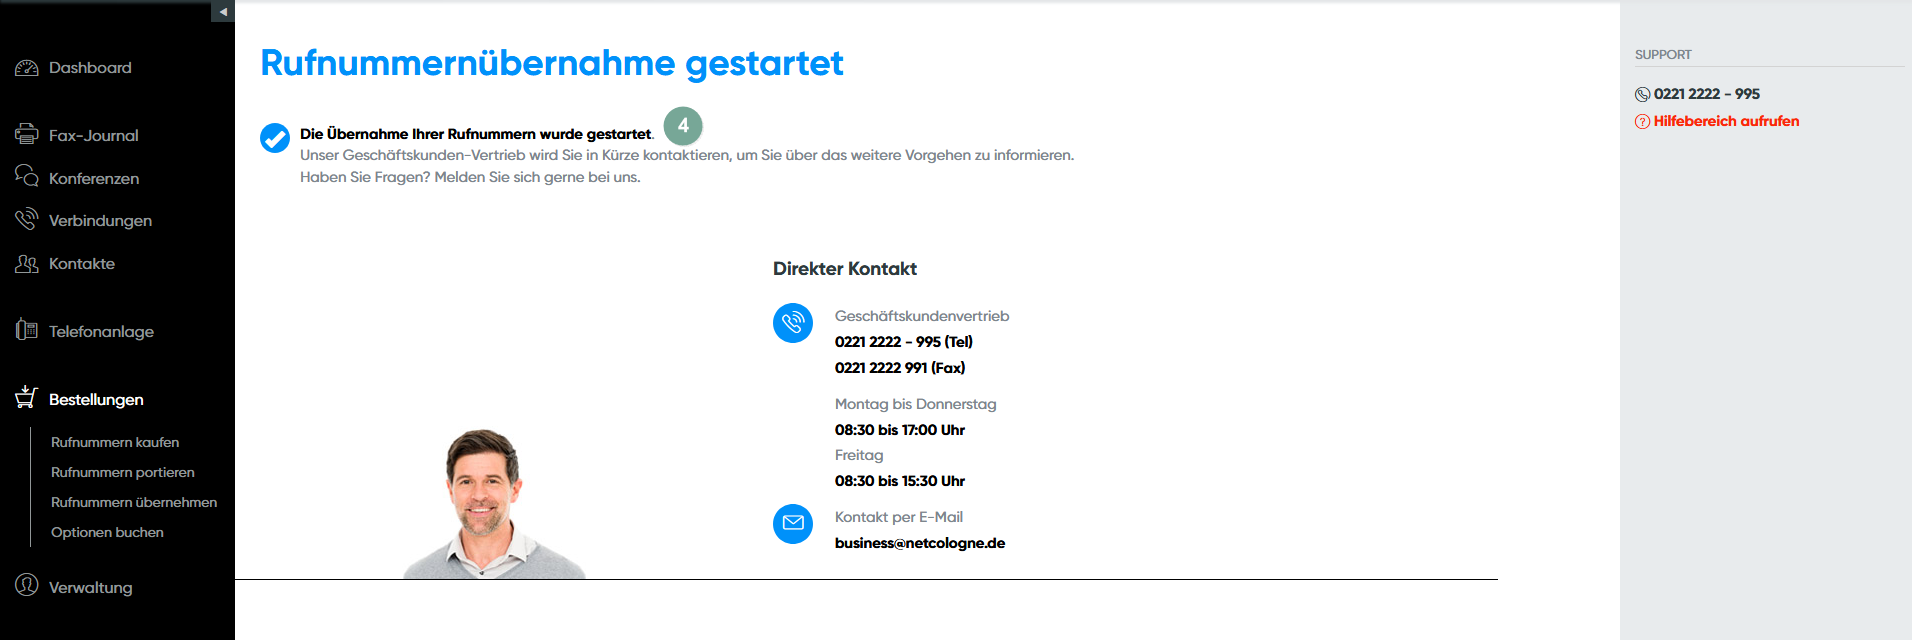Click the green step 4 badge

coord(683,126)
